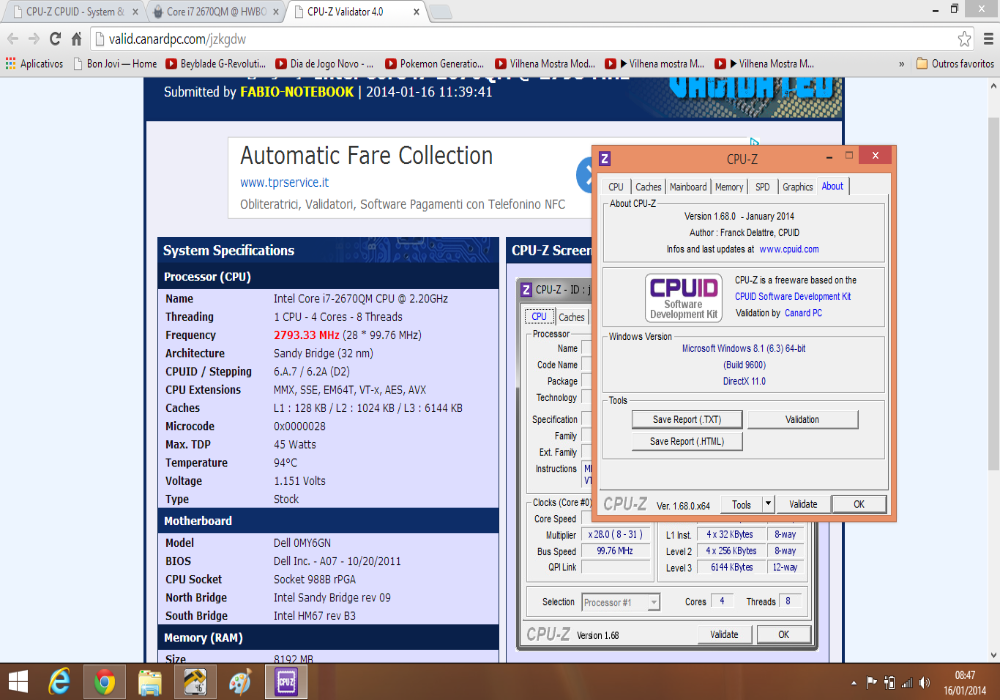The width and height of the screenshot is (1000, 700).
Task: Open the Chrome hamburger menu
Action: click(x=989, y=39)
